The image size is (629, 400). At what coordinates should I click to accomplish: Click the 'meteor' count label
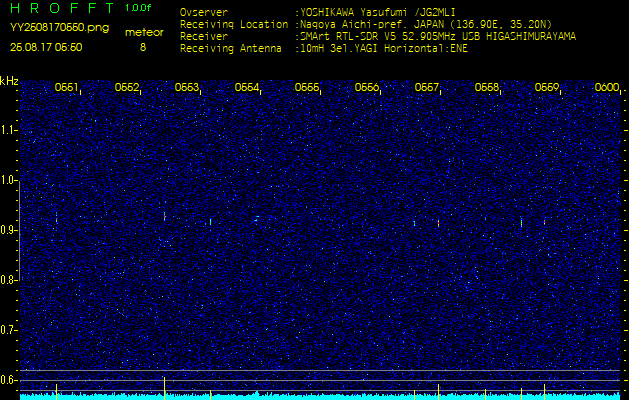(x=144, y=33)
